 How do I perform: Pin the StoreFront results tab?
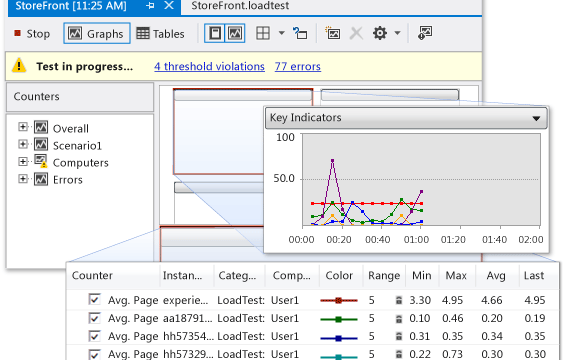(150, 6)
